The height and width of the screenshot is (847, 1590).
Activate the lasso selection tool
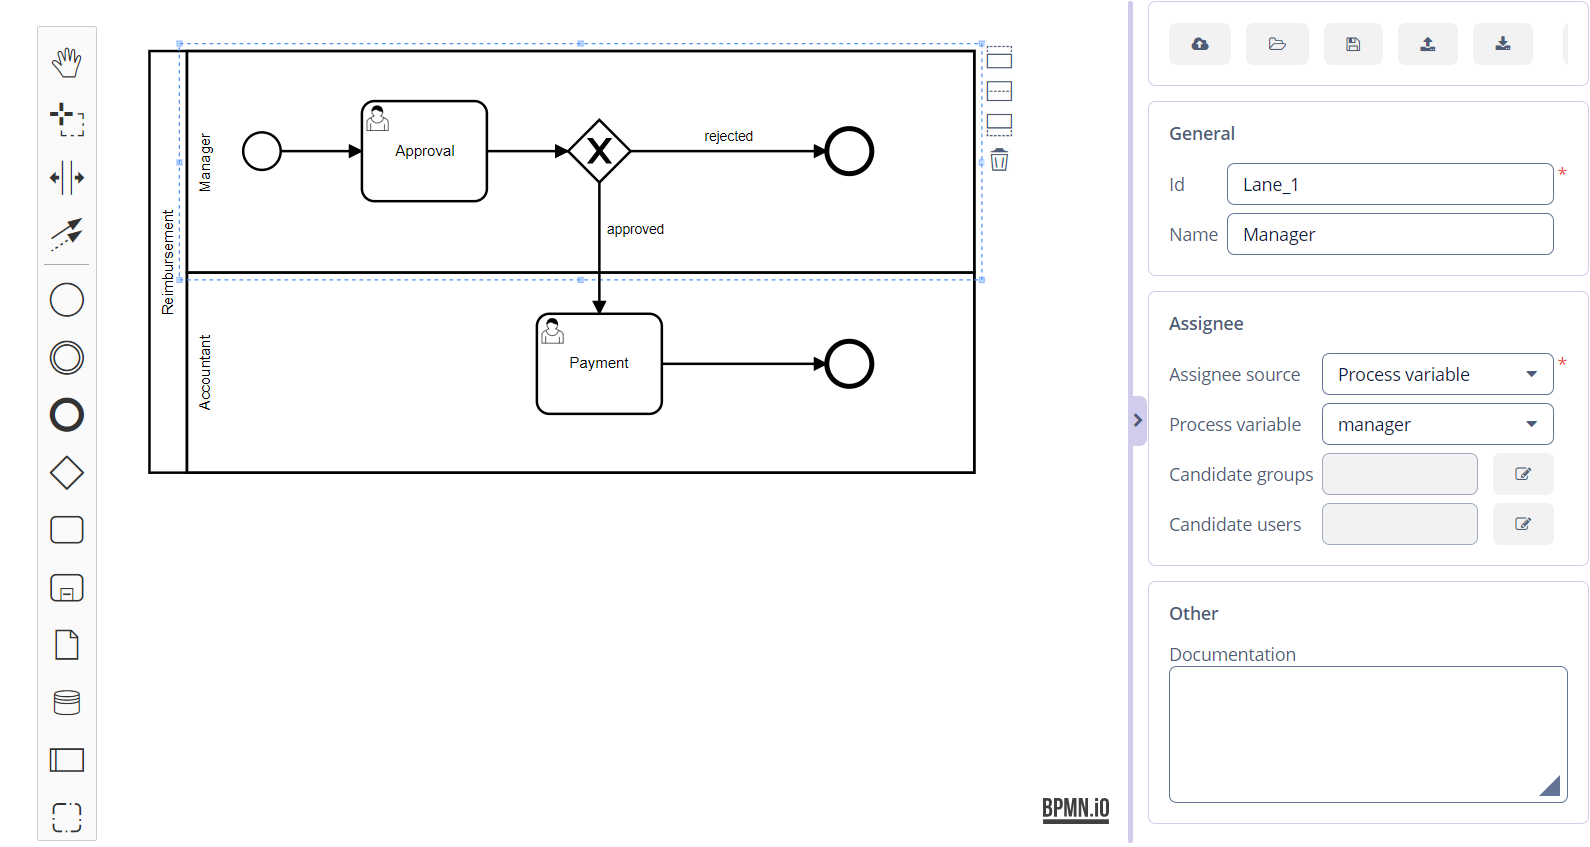pos(67,120)
